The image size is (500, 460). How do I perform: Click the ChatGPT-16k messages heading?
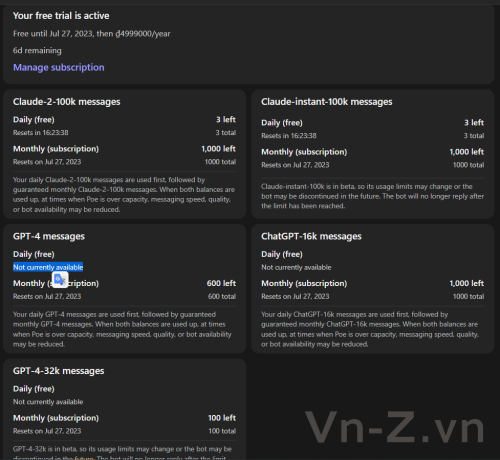pos(311,236)
